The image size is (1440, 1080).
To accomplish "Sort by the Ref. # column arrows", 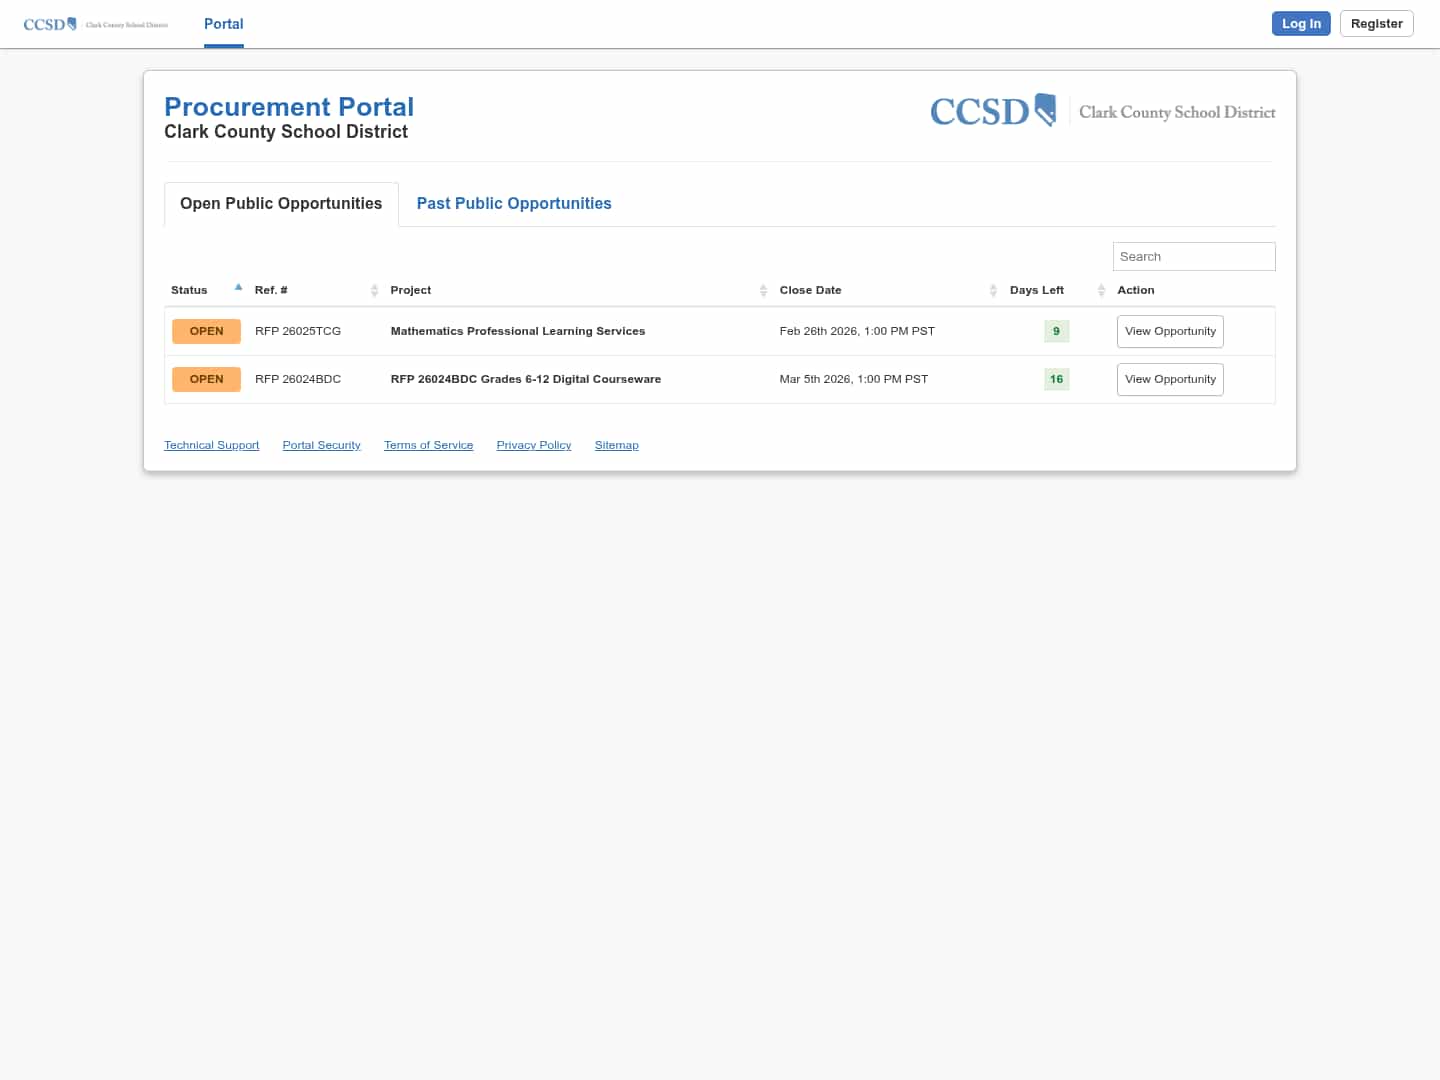I will [375, 290].
